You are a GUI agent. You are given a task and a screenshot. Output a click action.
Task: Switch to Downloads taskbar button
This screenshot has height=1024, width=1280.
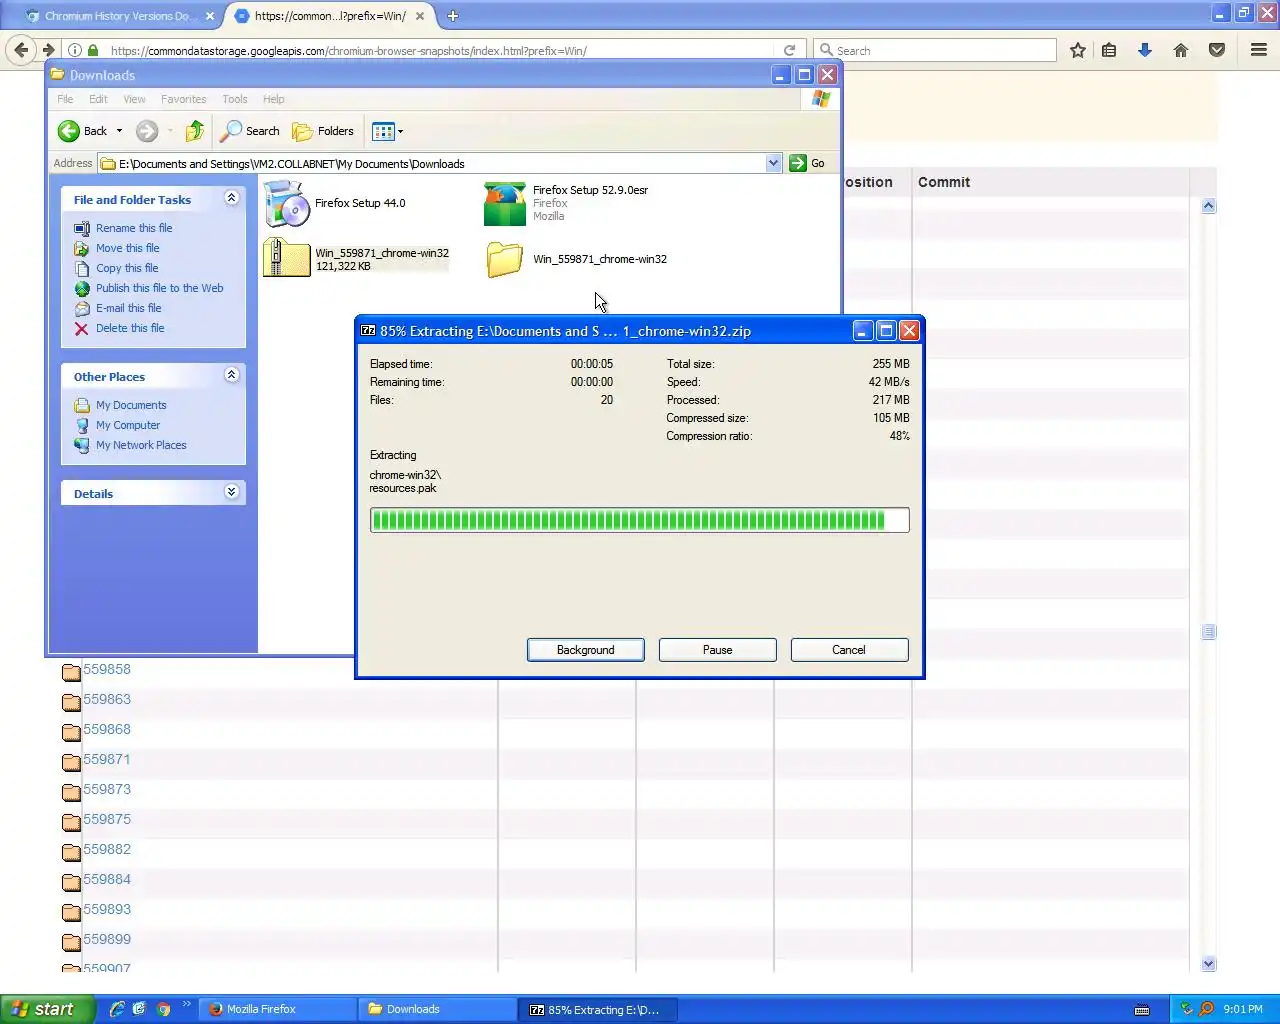[x=438, y=1009]
